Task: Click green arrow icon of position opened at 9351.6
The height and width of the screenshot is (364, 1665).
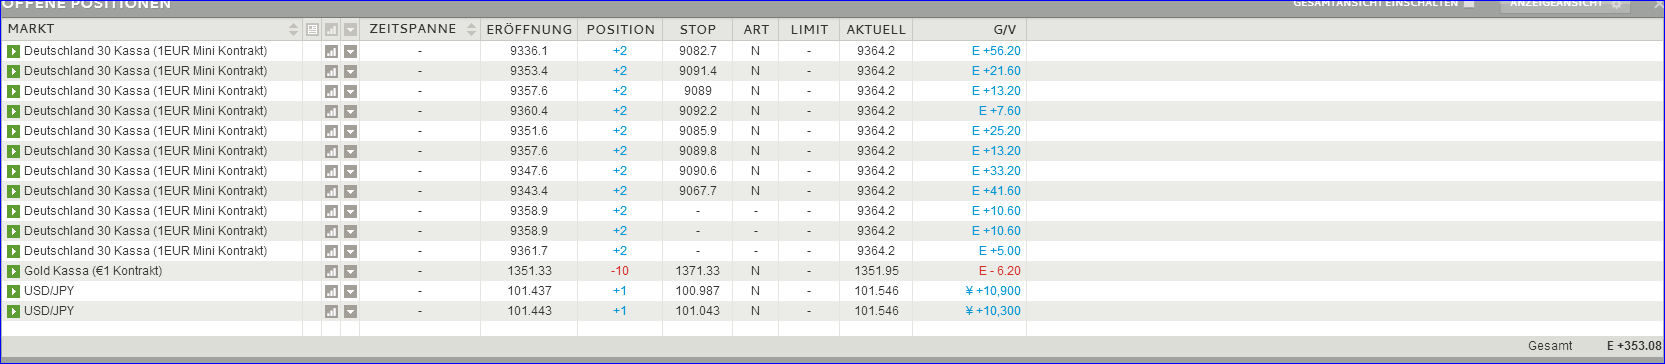Action: [x=13, y=131]
